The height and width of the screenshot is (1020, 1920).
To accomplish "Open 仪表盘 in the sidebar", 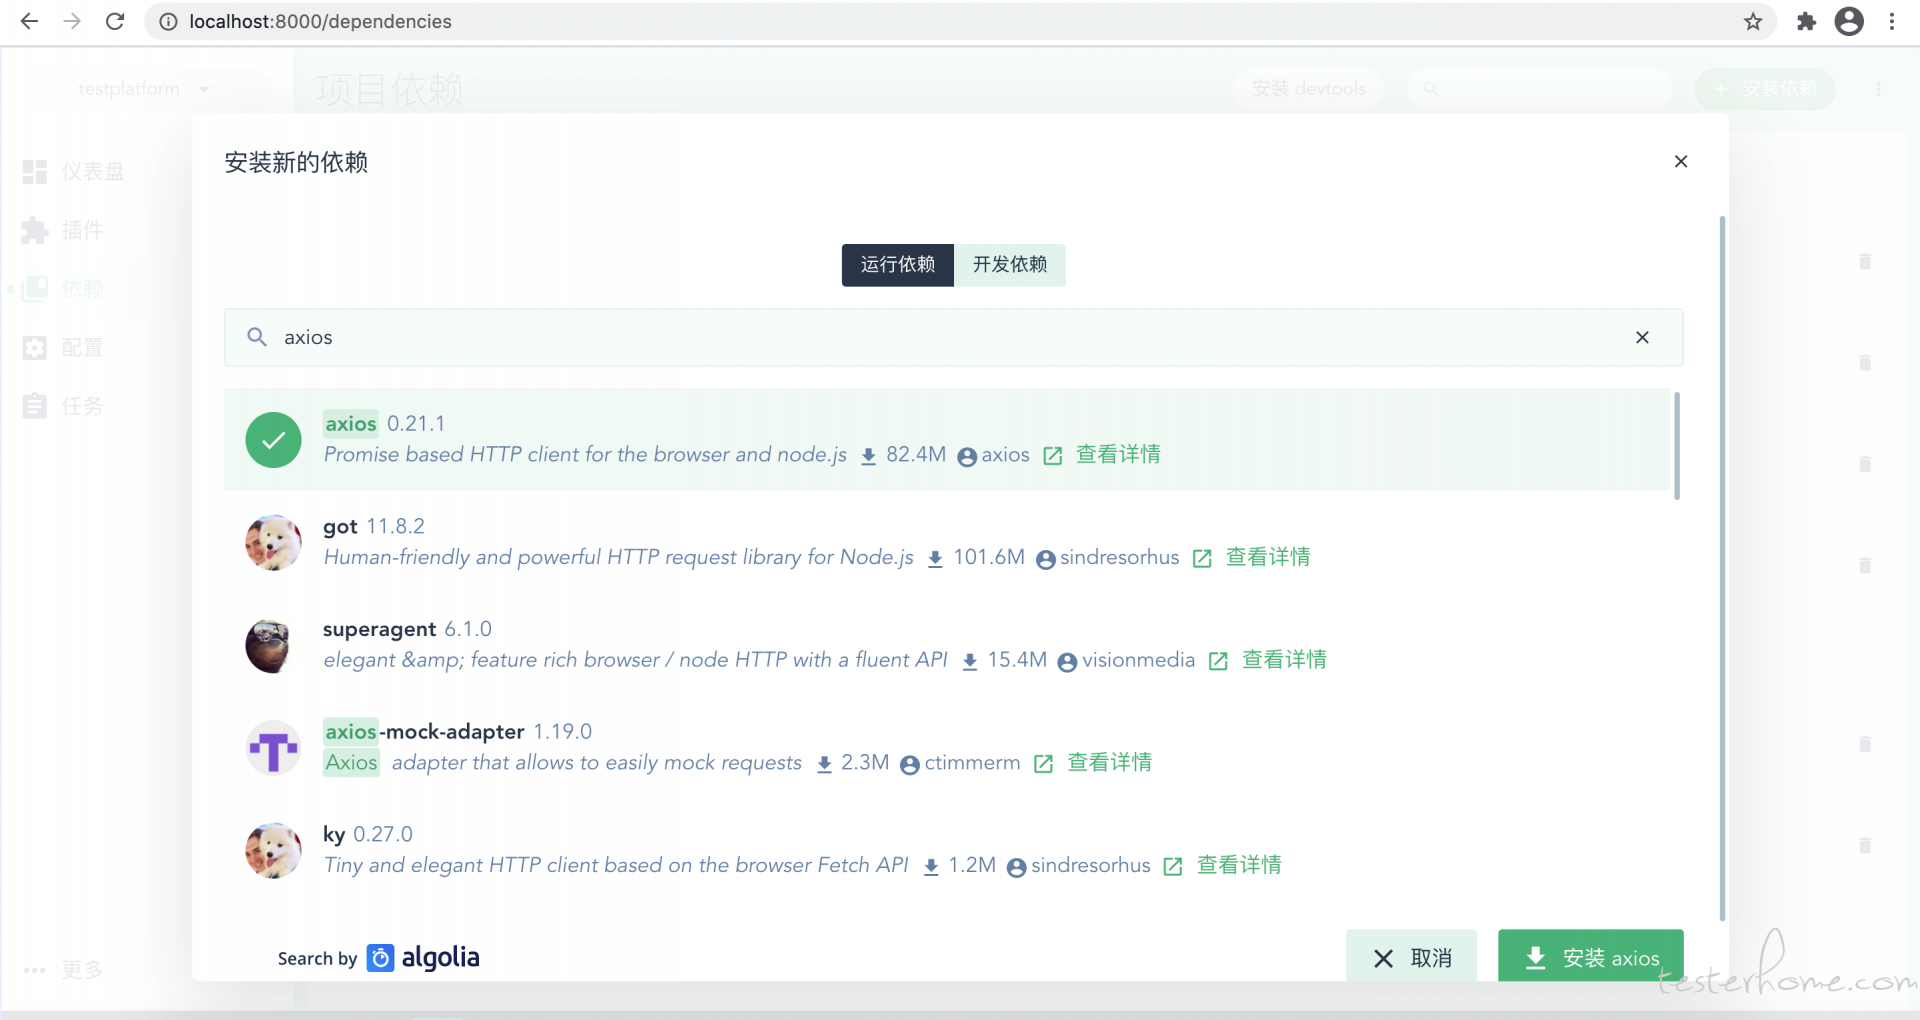I will (x=75, y=172).
